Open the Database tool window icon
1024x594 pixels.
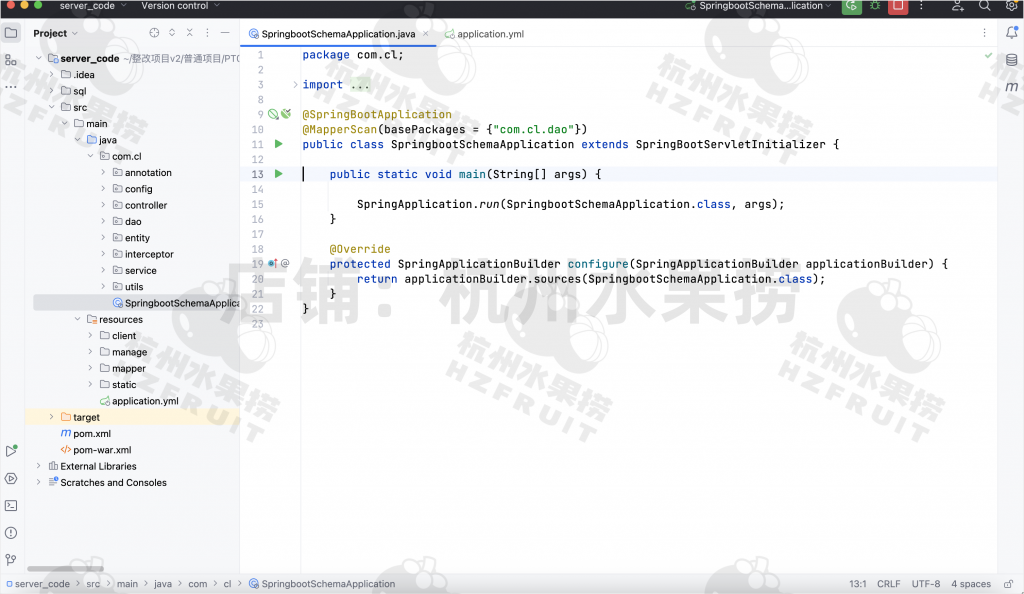[1011, 60]
